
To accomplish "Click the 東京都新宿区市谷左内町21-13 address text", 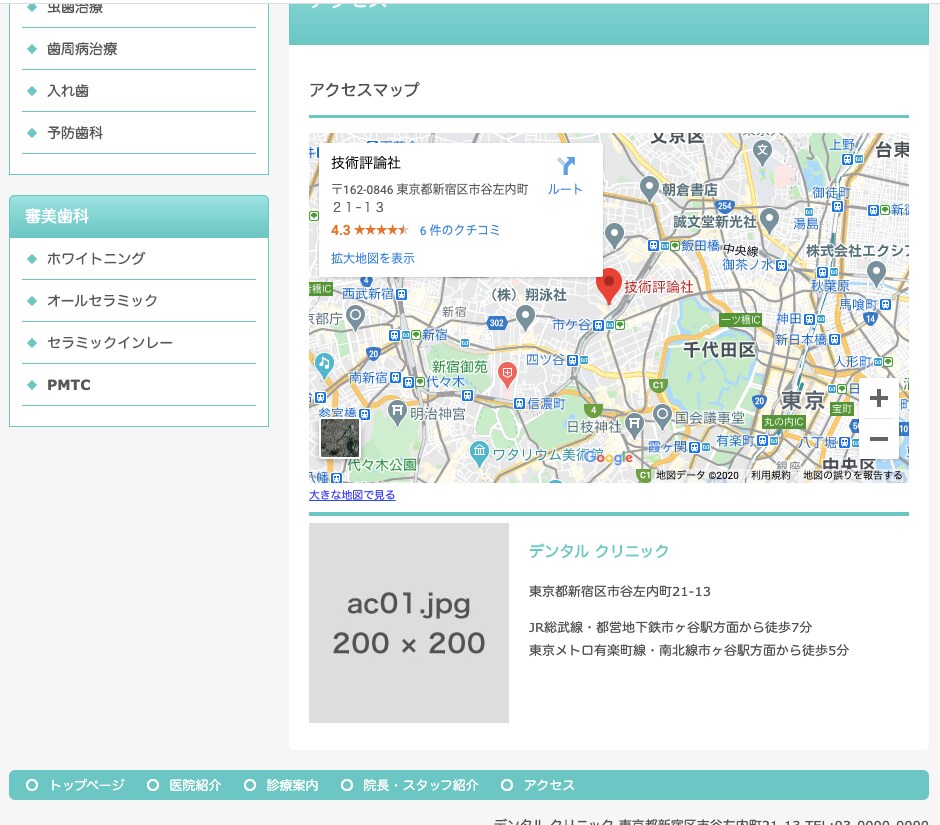I will [x=619, y=592].
